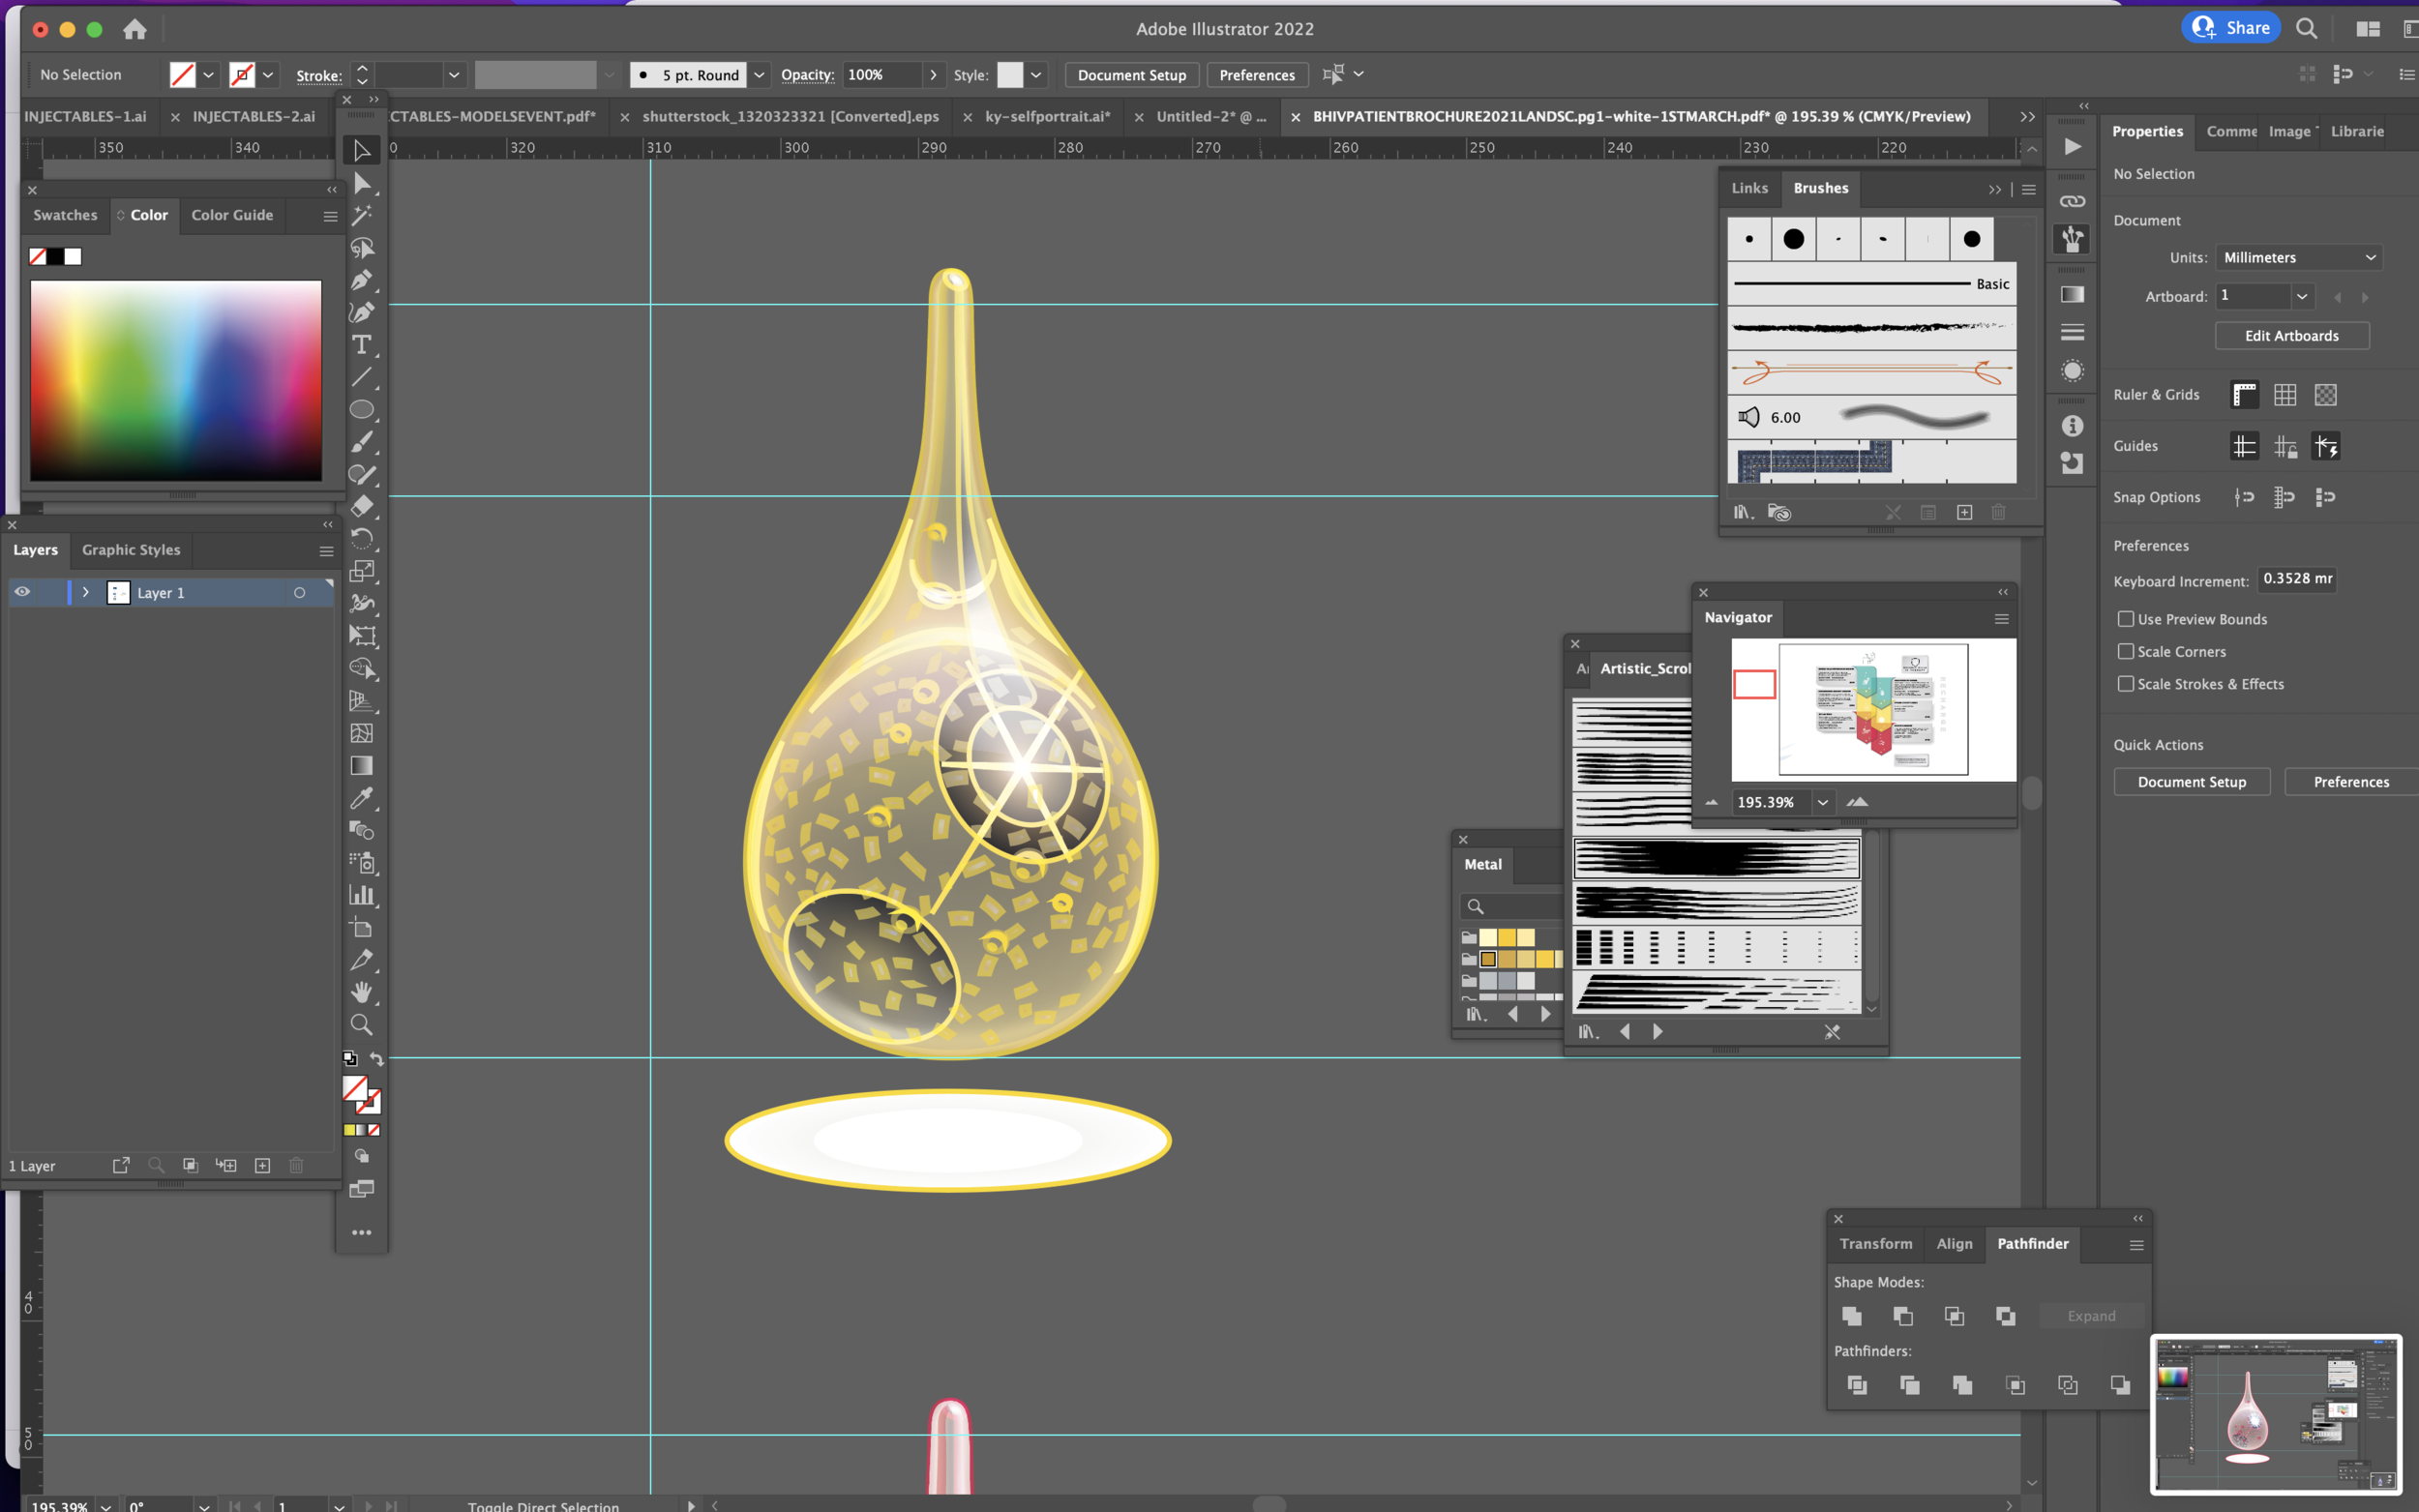Screen dimensions: 2419x1512
Task: Select the Gradient tool
Action: click(x=362, y=766)
